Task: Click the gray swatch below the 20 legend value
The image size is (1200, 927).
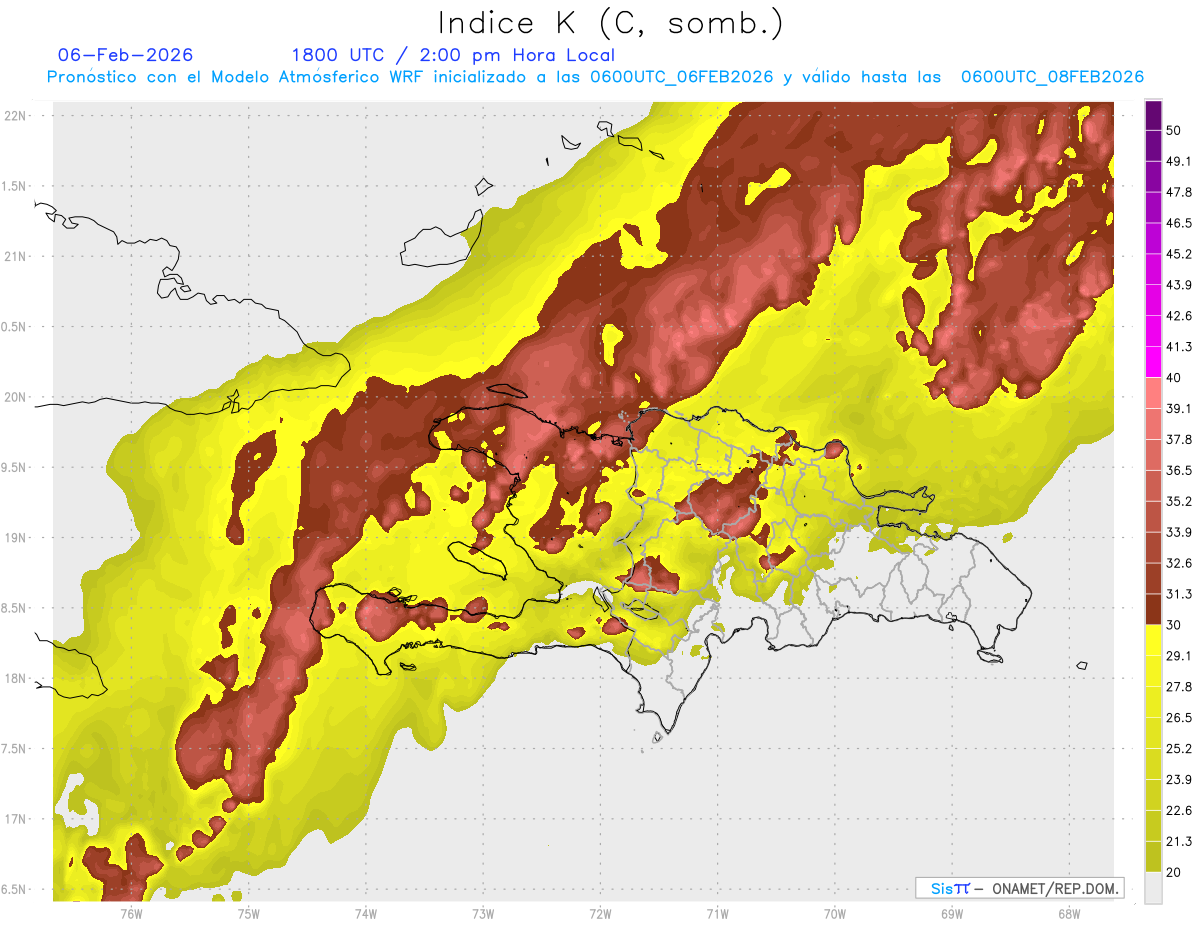Action: (1153, 888)
